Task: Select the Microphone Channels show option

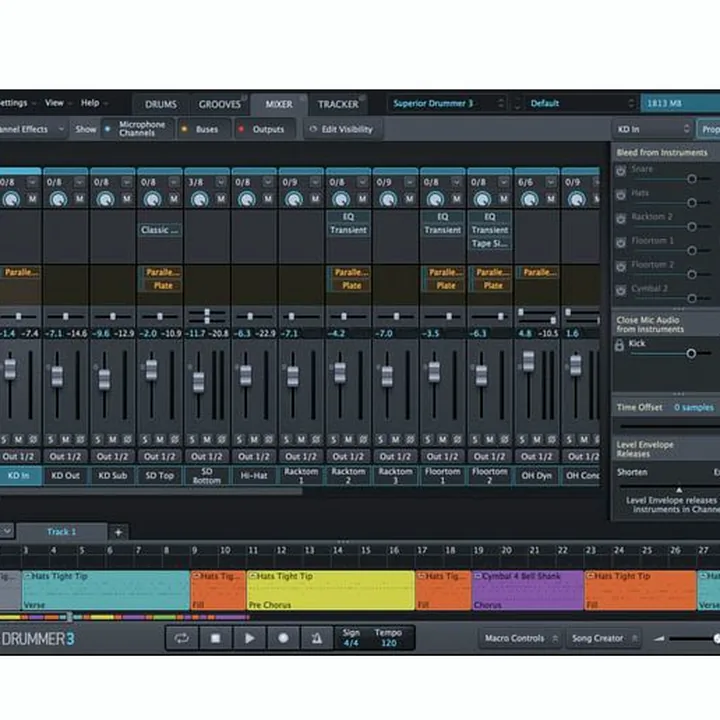Action: (x=136, y=129)
